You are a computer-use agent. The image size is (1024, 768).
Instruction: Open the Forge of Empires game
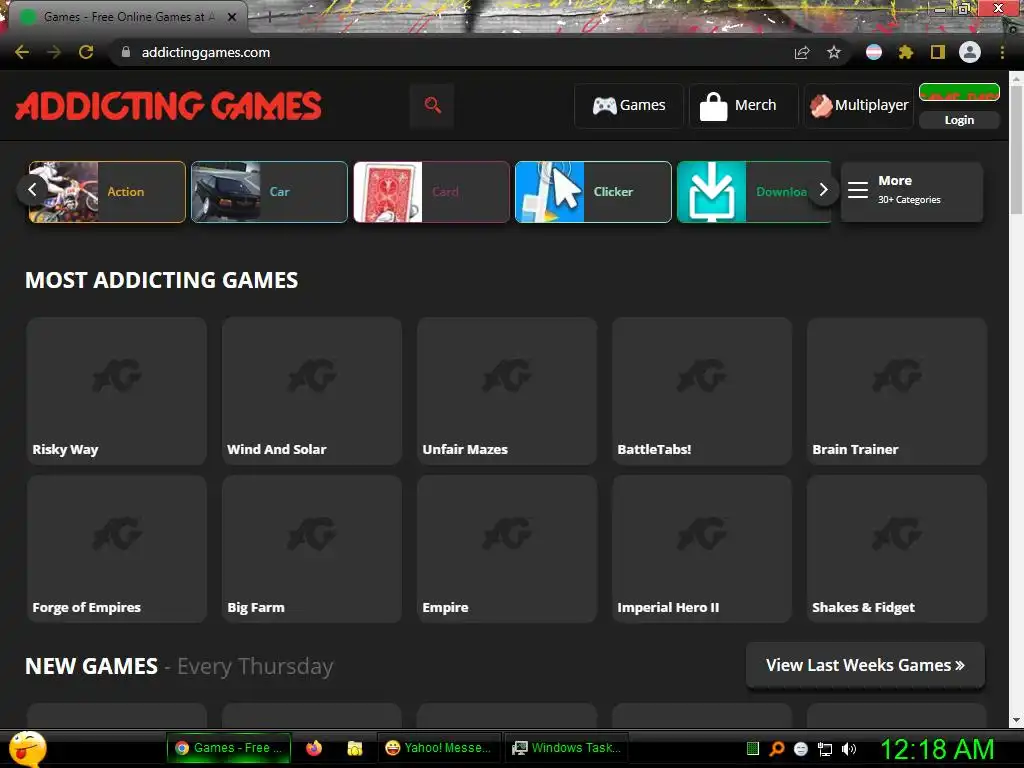click(x=117, y=549)
